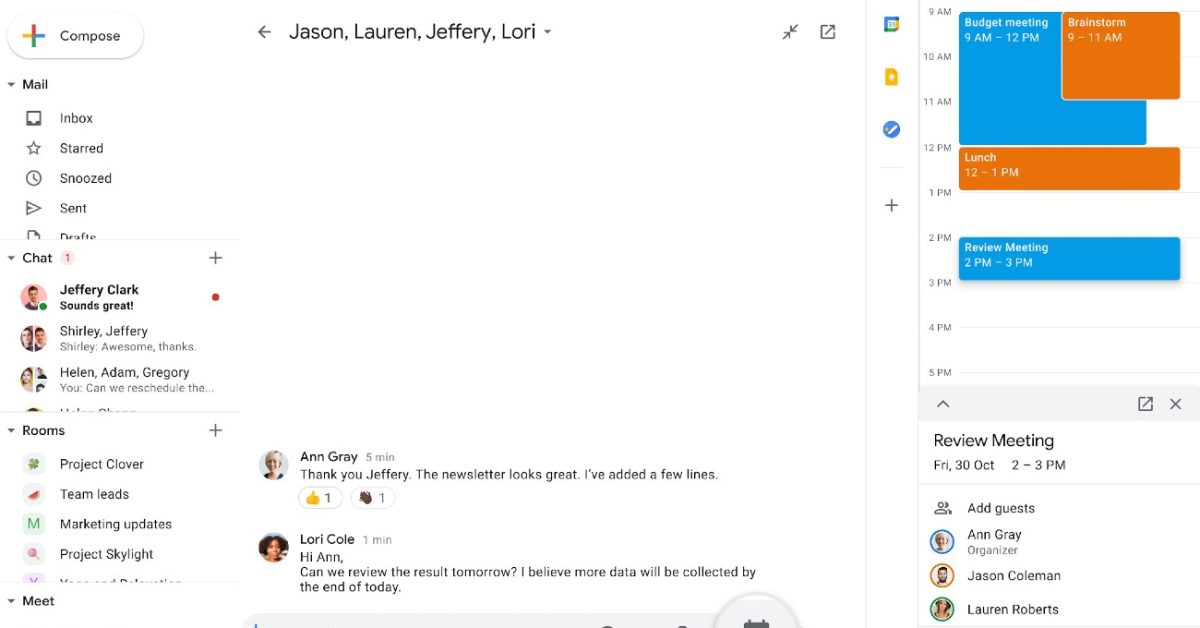Collapse the Rooms section

11,431
